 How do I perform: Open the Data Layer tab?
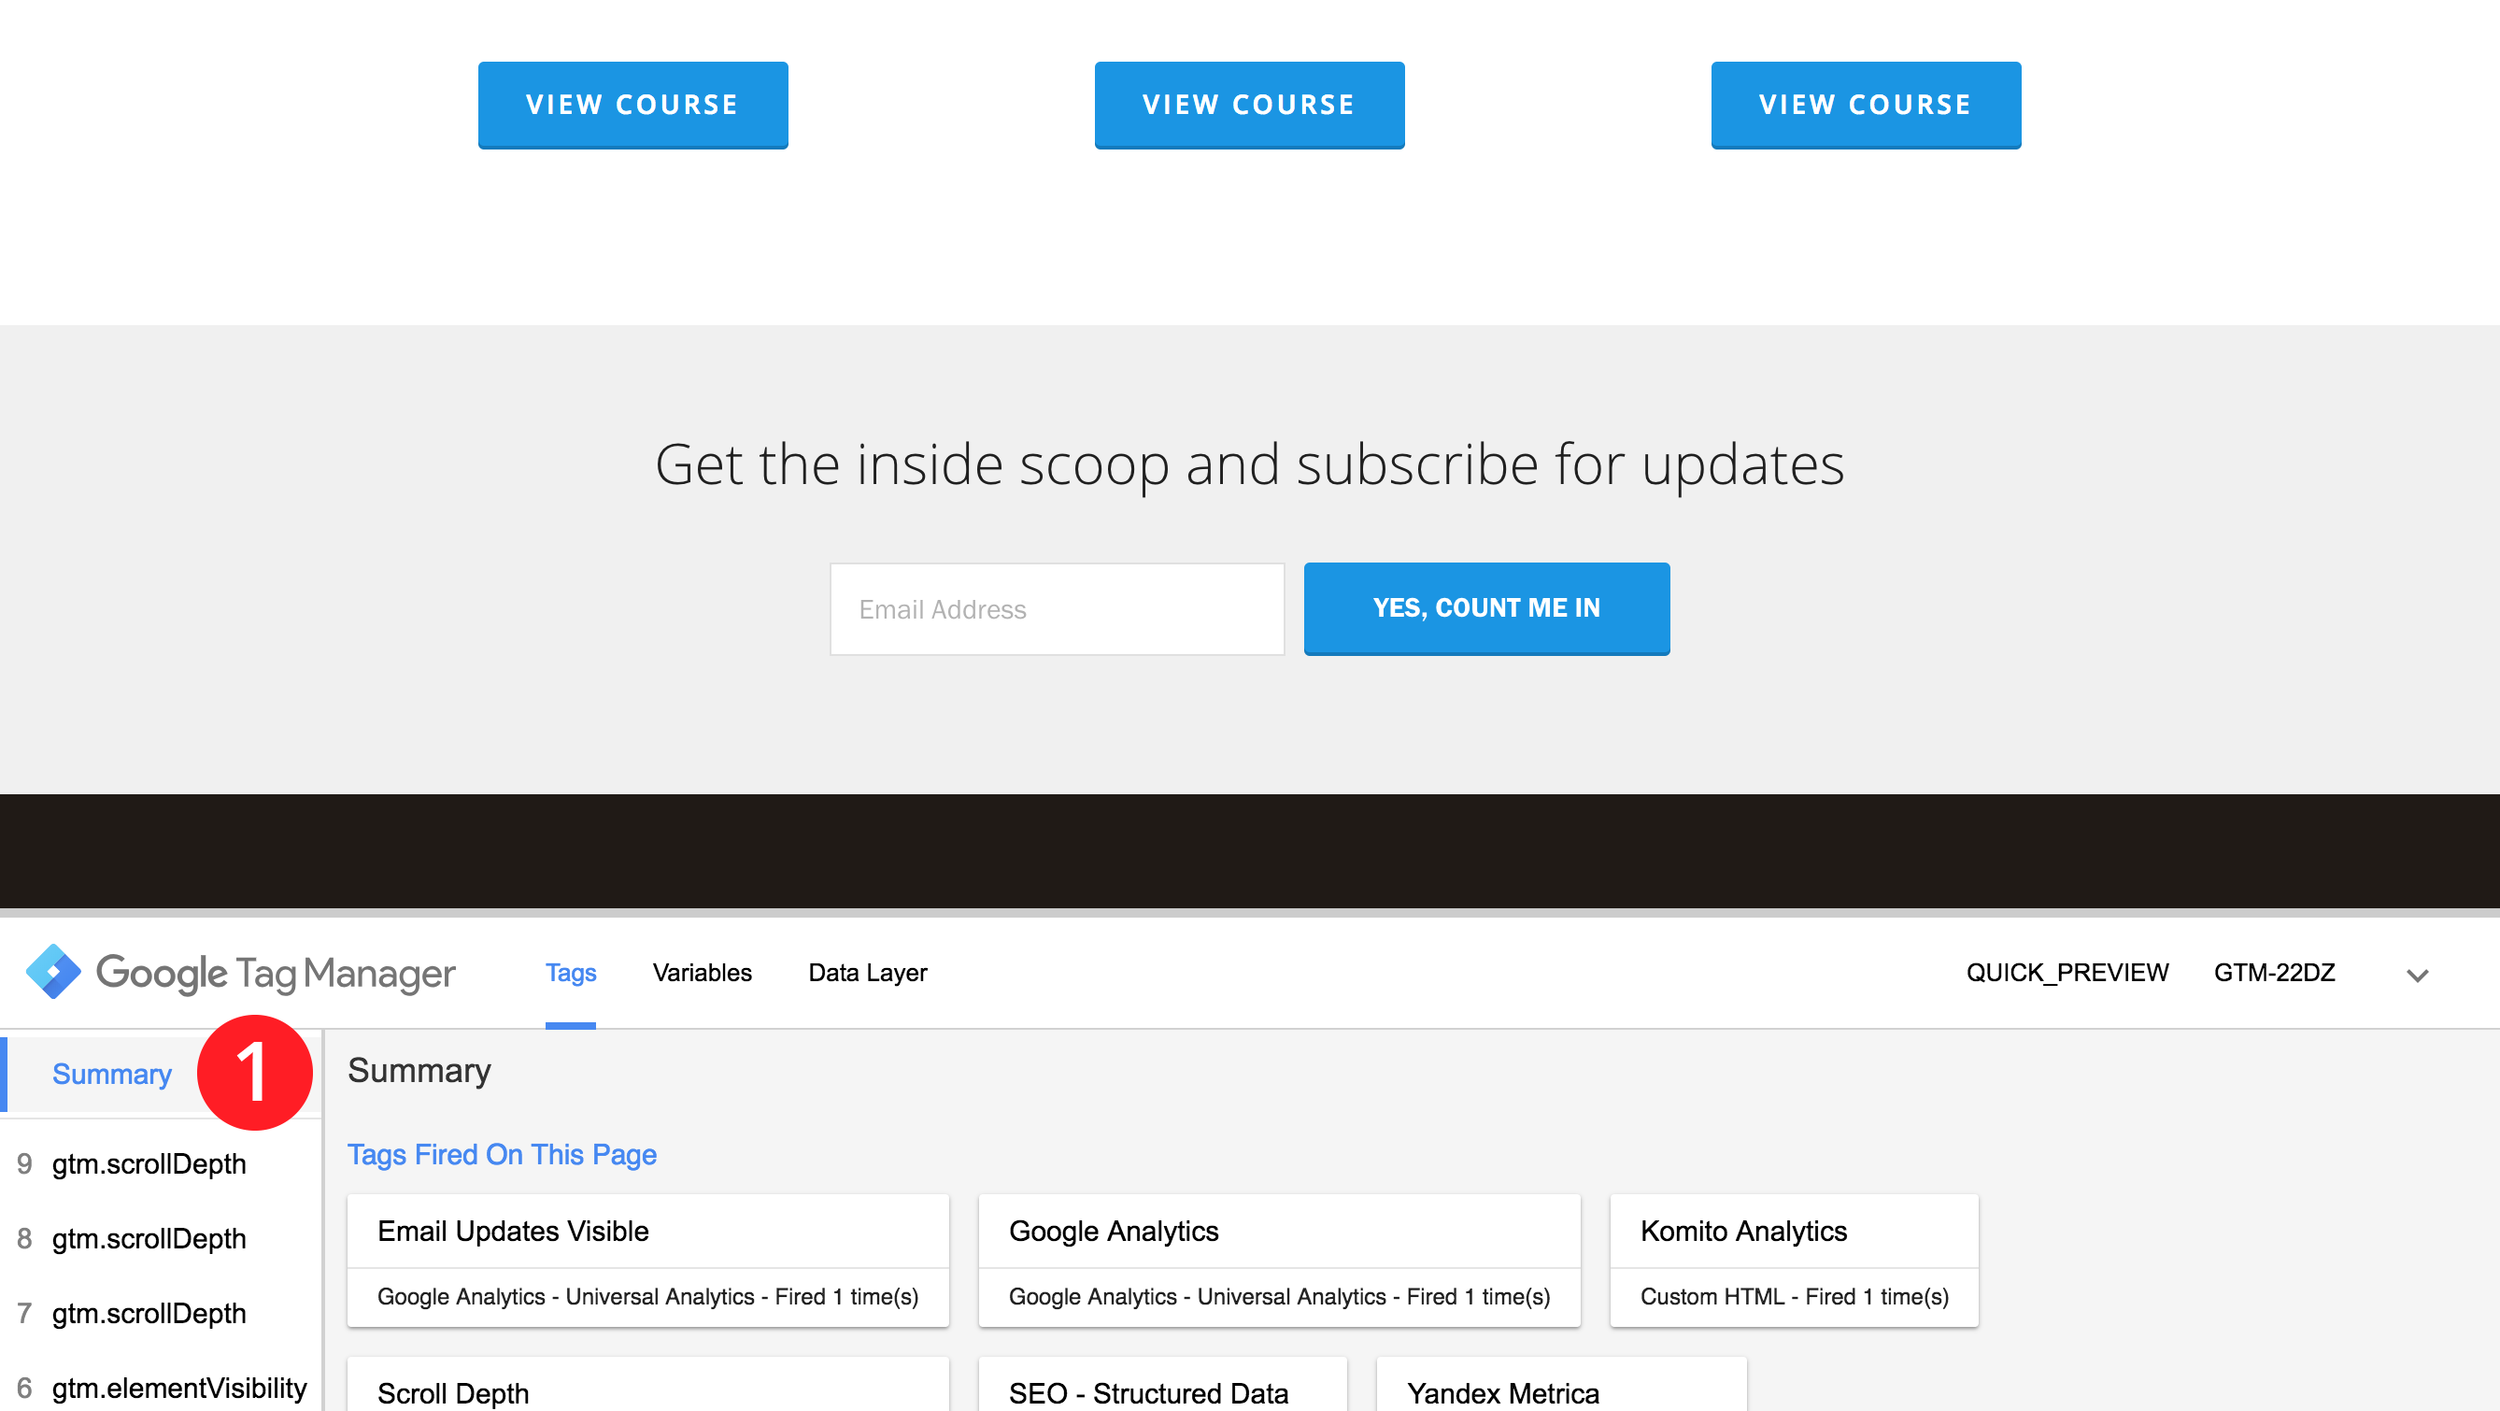coord(867,972)
